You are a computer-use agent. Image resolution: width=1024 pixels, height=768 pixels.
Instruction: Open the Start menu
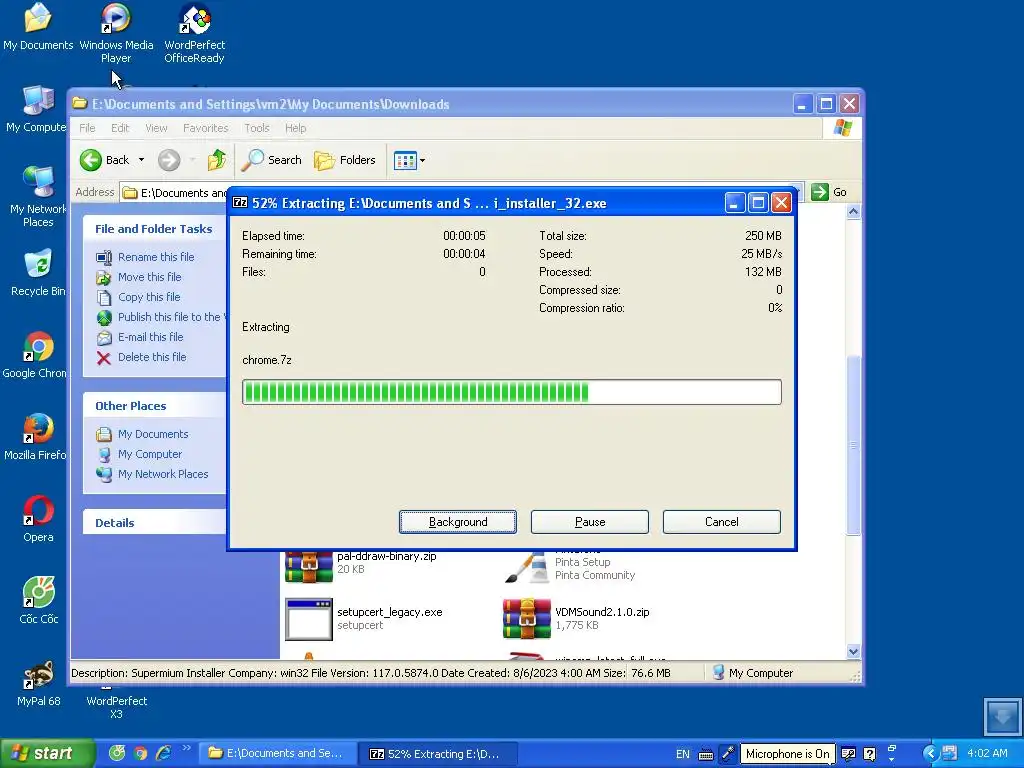46,754
